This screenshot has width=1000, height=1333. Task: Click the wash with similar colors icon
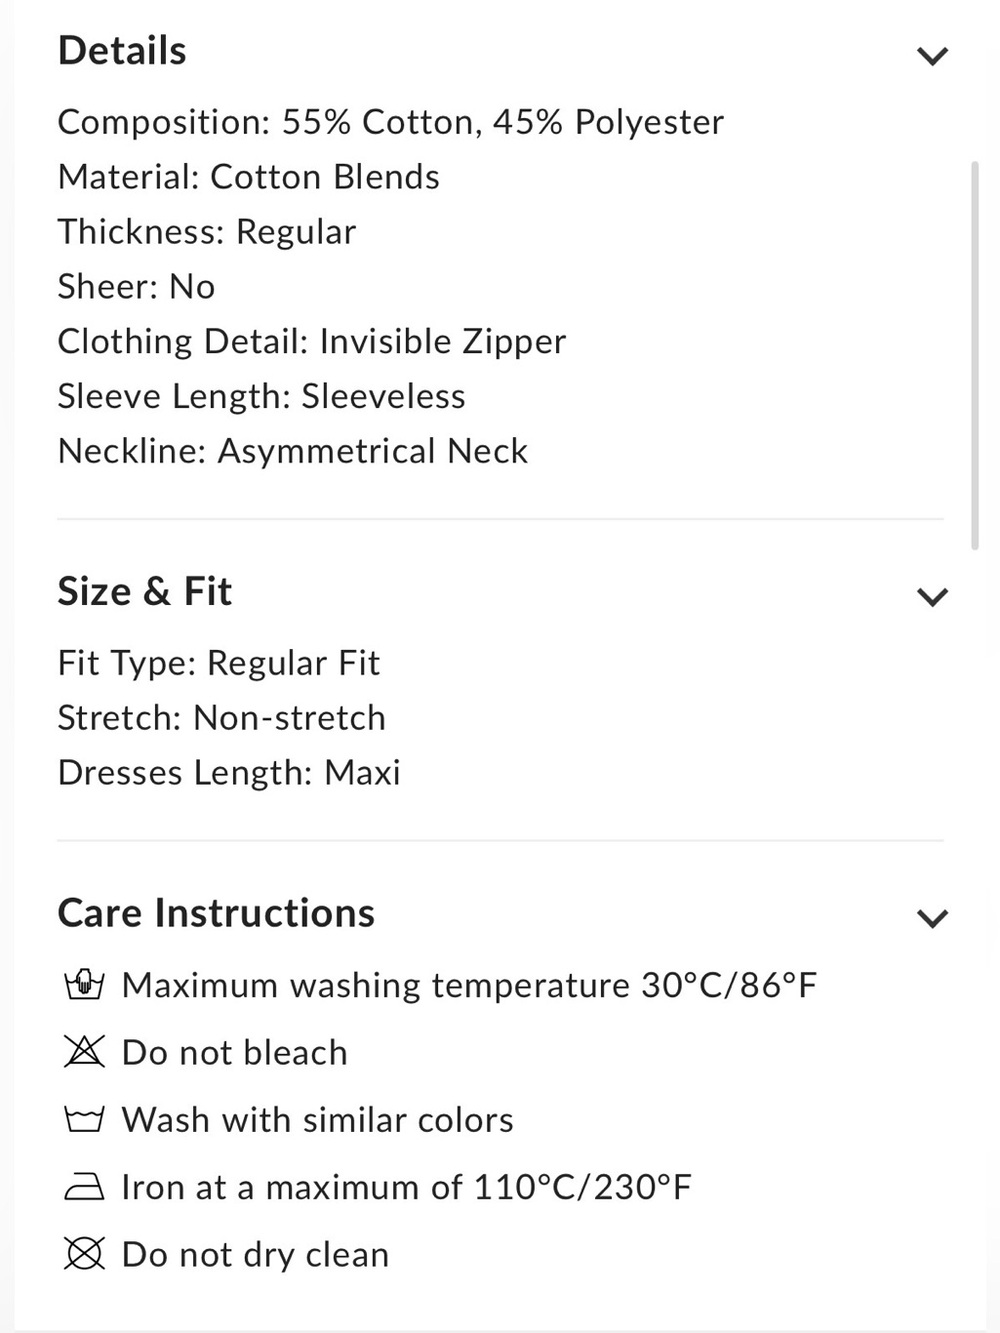[x=84, y=1119]
